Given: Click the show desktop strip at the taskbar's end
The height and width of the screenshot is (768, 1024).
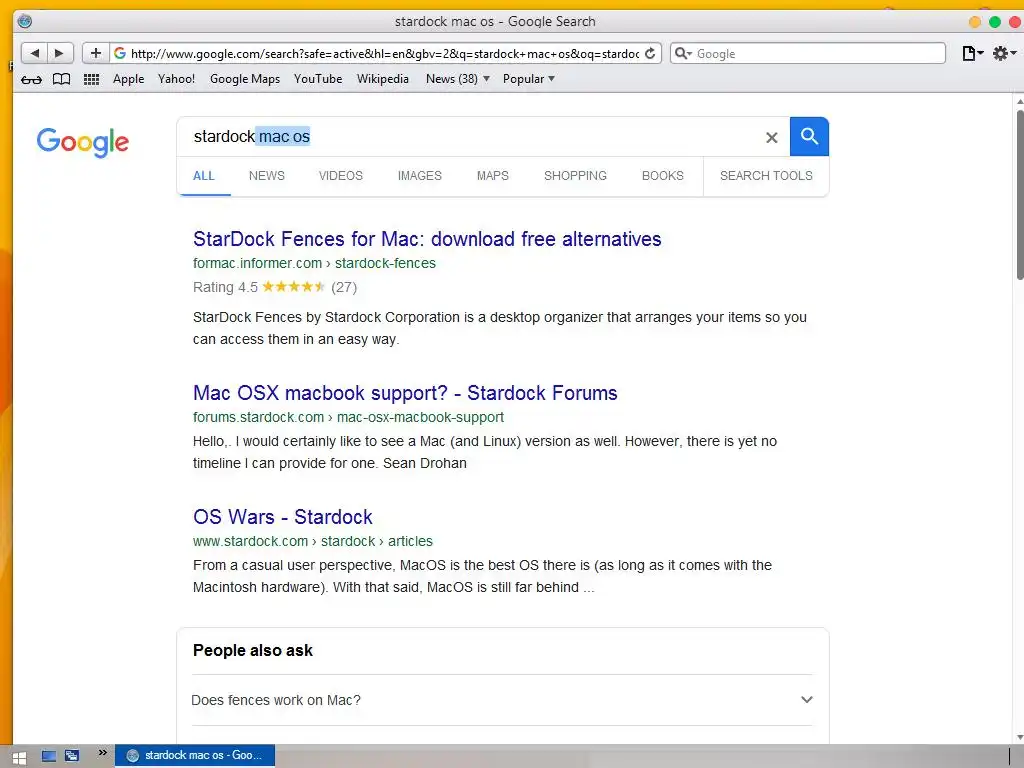Looking at the screenshot, I should (x=1016, y=756).
